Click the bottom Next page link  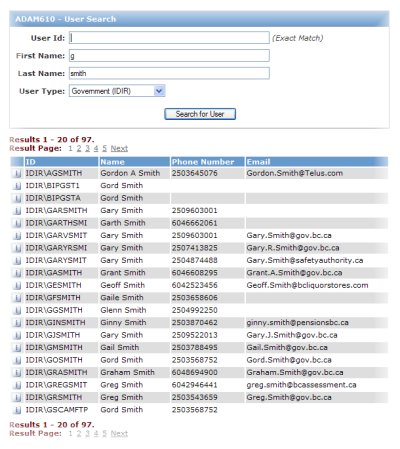[x=119, y=433]
